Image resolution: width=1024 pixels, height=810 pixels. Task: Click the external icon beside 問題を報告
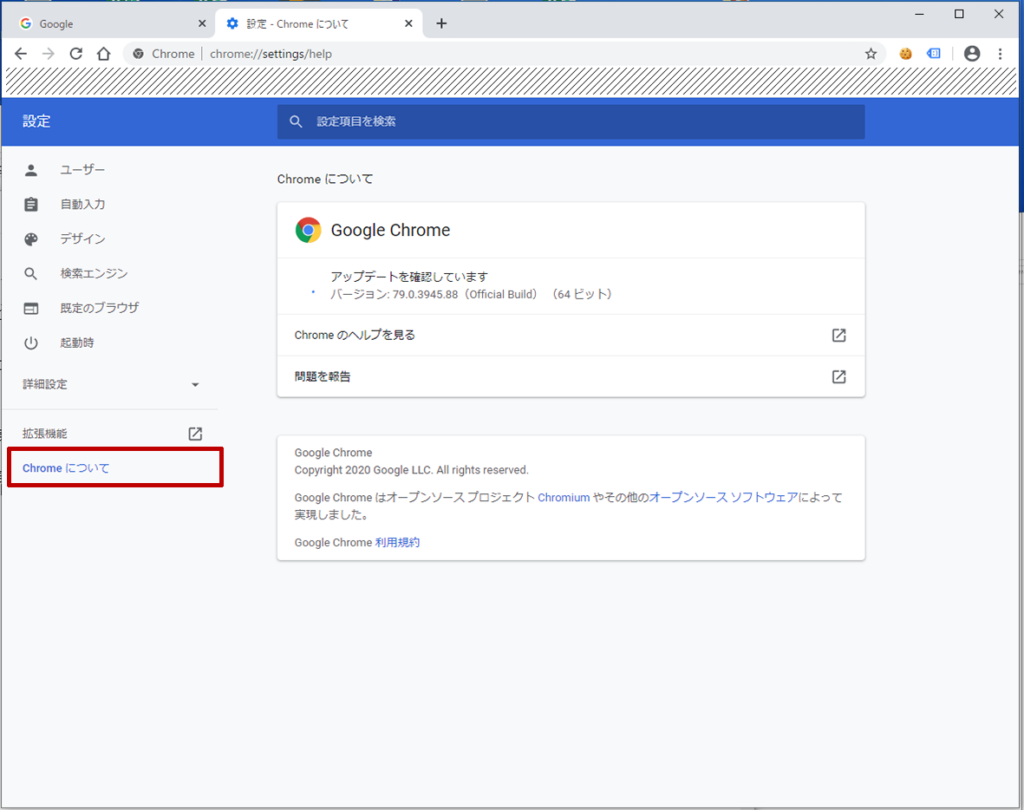pos(839,377)
